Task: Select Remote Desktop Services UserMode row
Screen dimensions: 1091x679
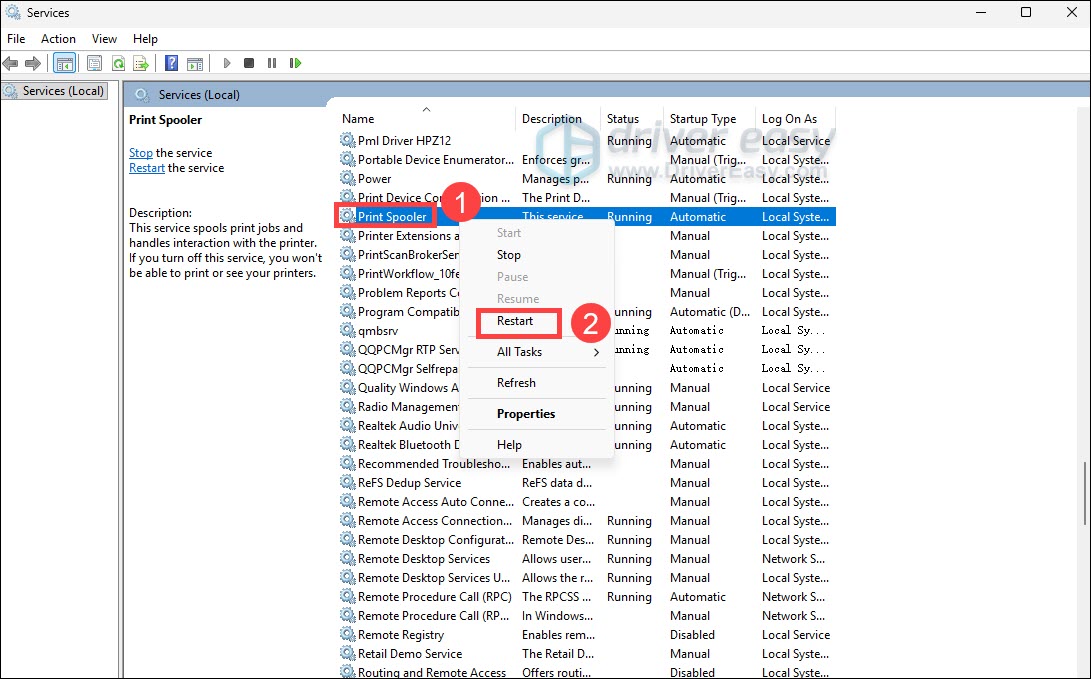Action: click(587, 578)
